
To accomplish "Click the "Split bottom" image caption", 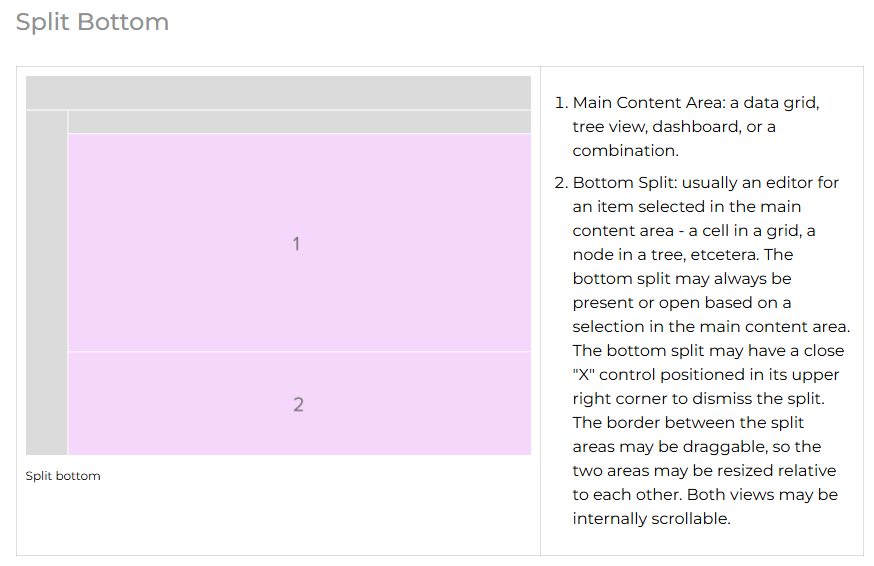I will (x=63, y=476).
